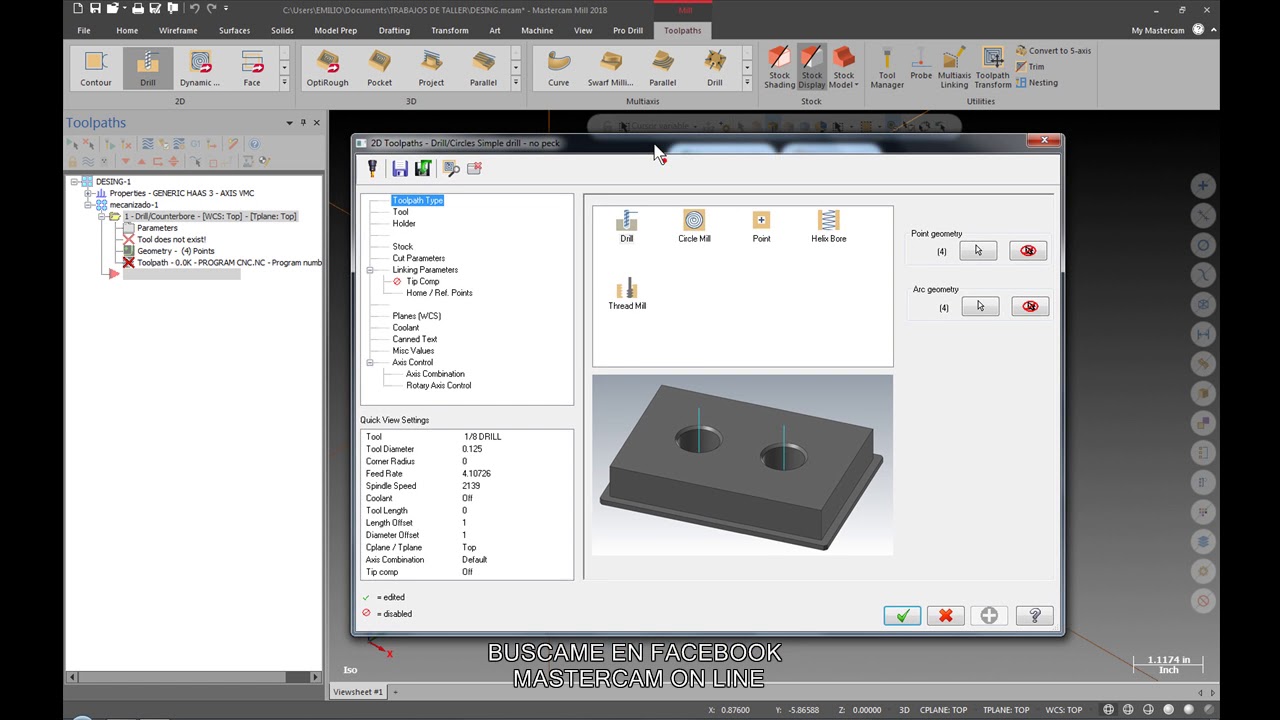
Task: Select the Project 3D toolpath
Action: 432,69
